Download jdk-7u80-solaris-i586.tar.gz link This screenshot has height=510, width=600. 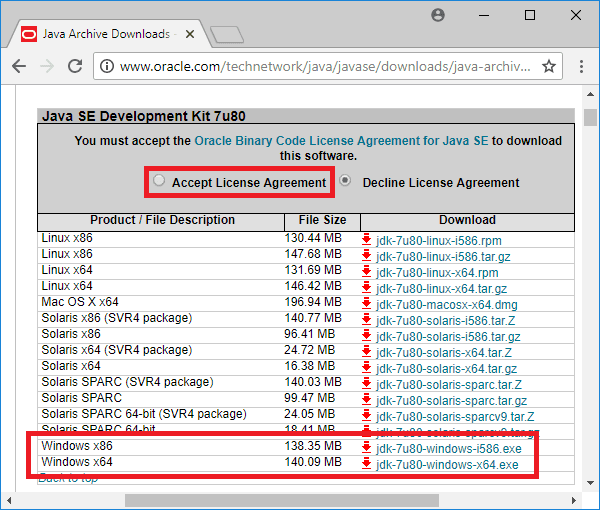448,337
